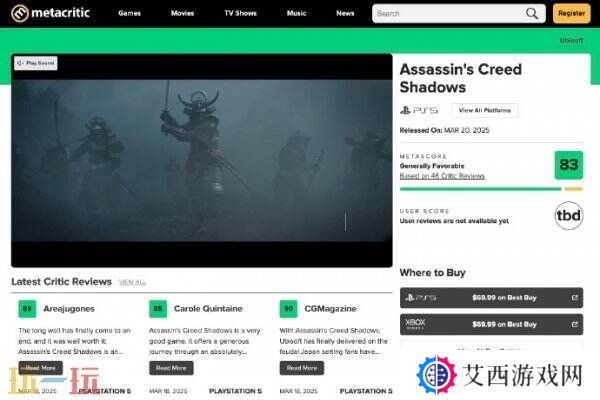Open the Movies menu
This screenshot has height=400, width=600.
click(182, 14)
